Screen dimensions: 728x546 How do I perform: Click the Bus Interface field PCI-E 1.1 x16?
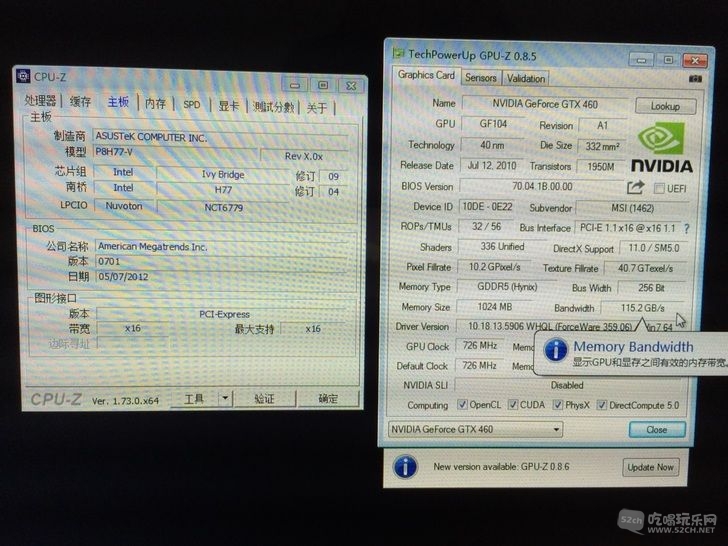[x=627, y=228]
